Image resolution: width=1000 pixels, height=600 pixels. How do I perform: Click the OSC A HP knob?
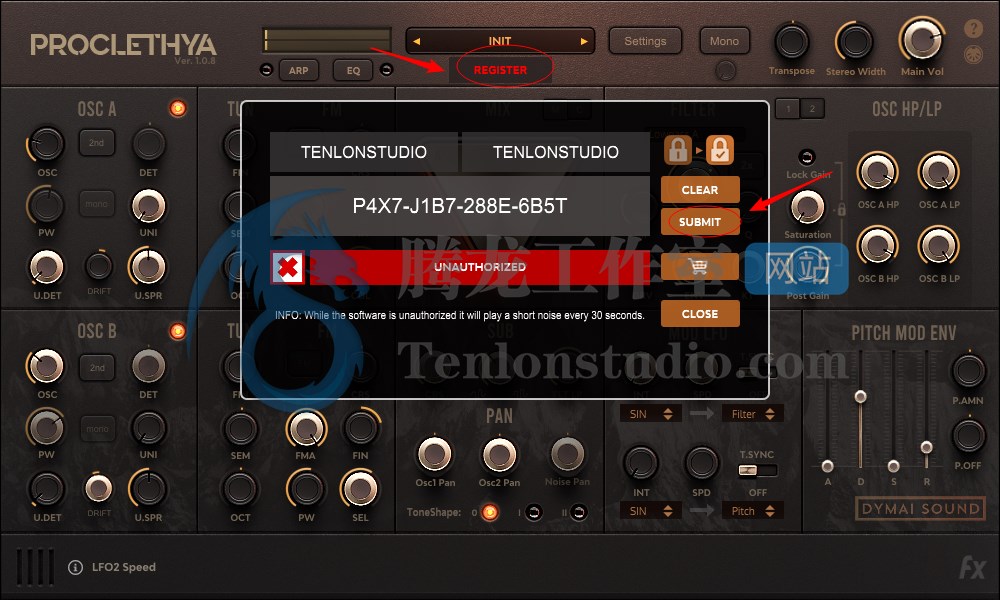(x=878, y=172)
